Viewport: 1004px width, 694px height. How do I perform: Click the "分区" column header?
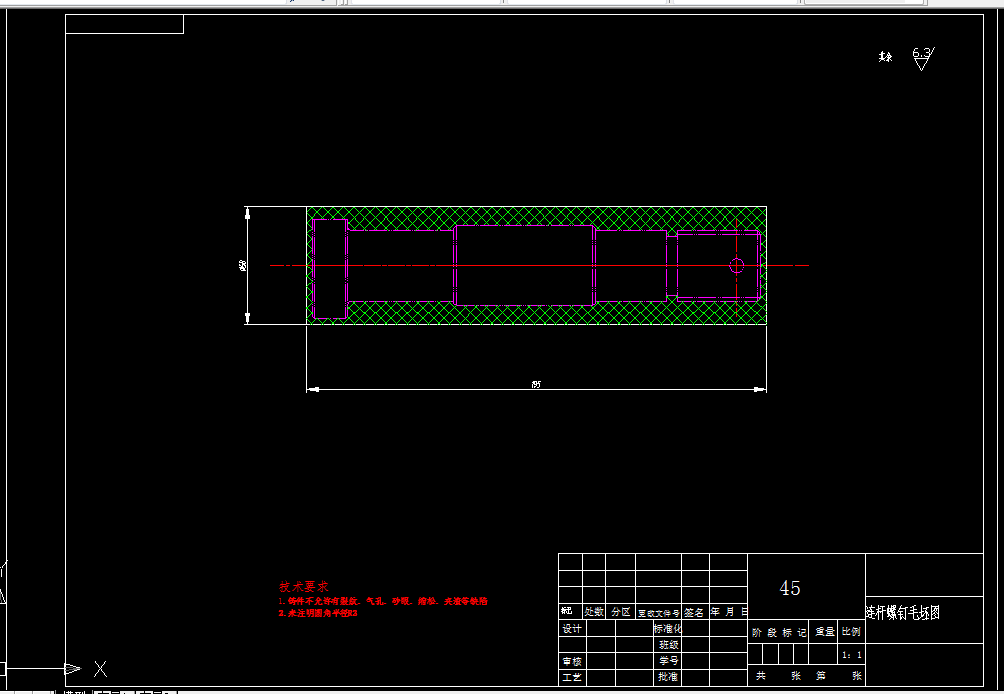pyautogui.click(x=620, y=611)
